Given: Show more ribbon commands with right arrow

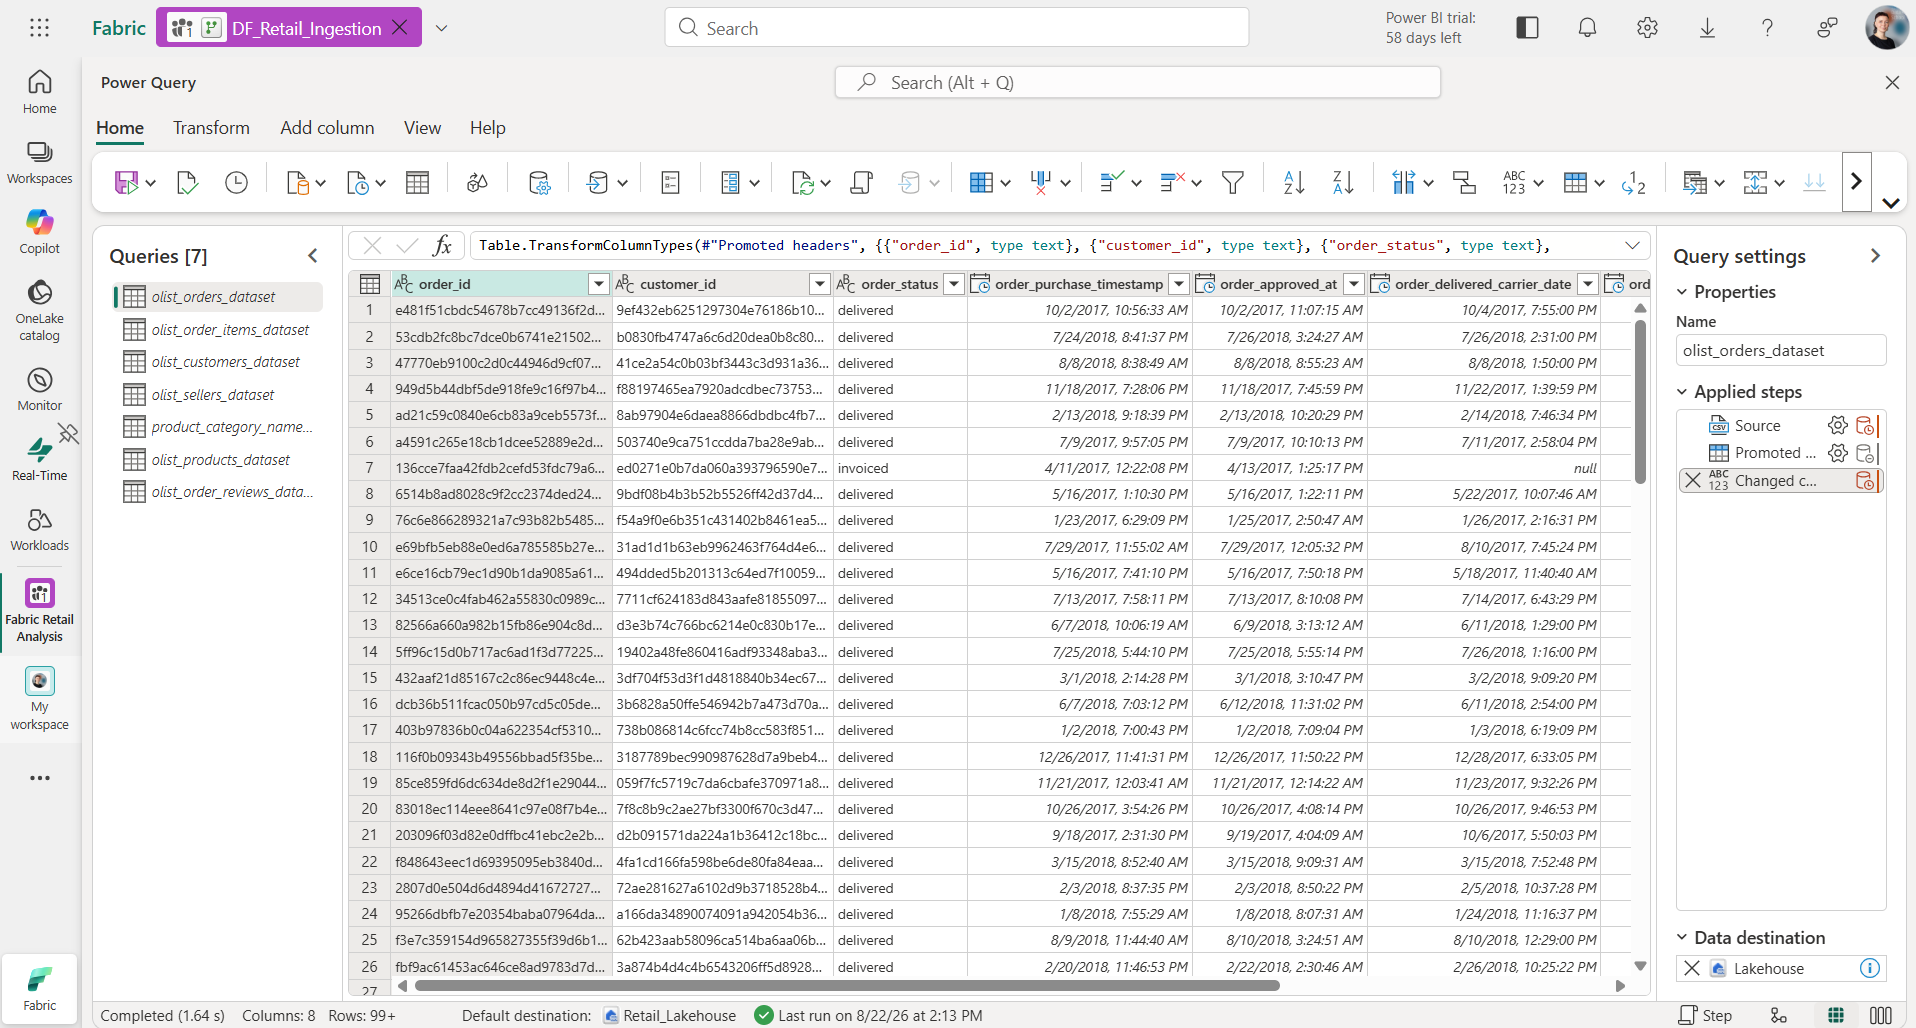Looking at the screenshot, I should 1856,182.
